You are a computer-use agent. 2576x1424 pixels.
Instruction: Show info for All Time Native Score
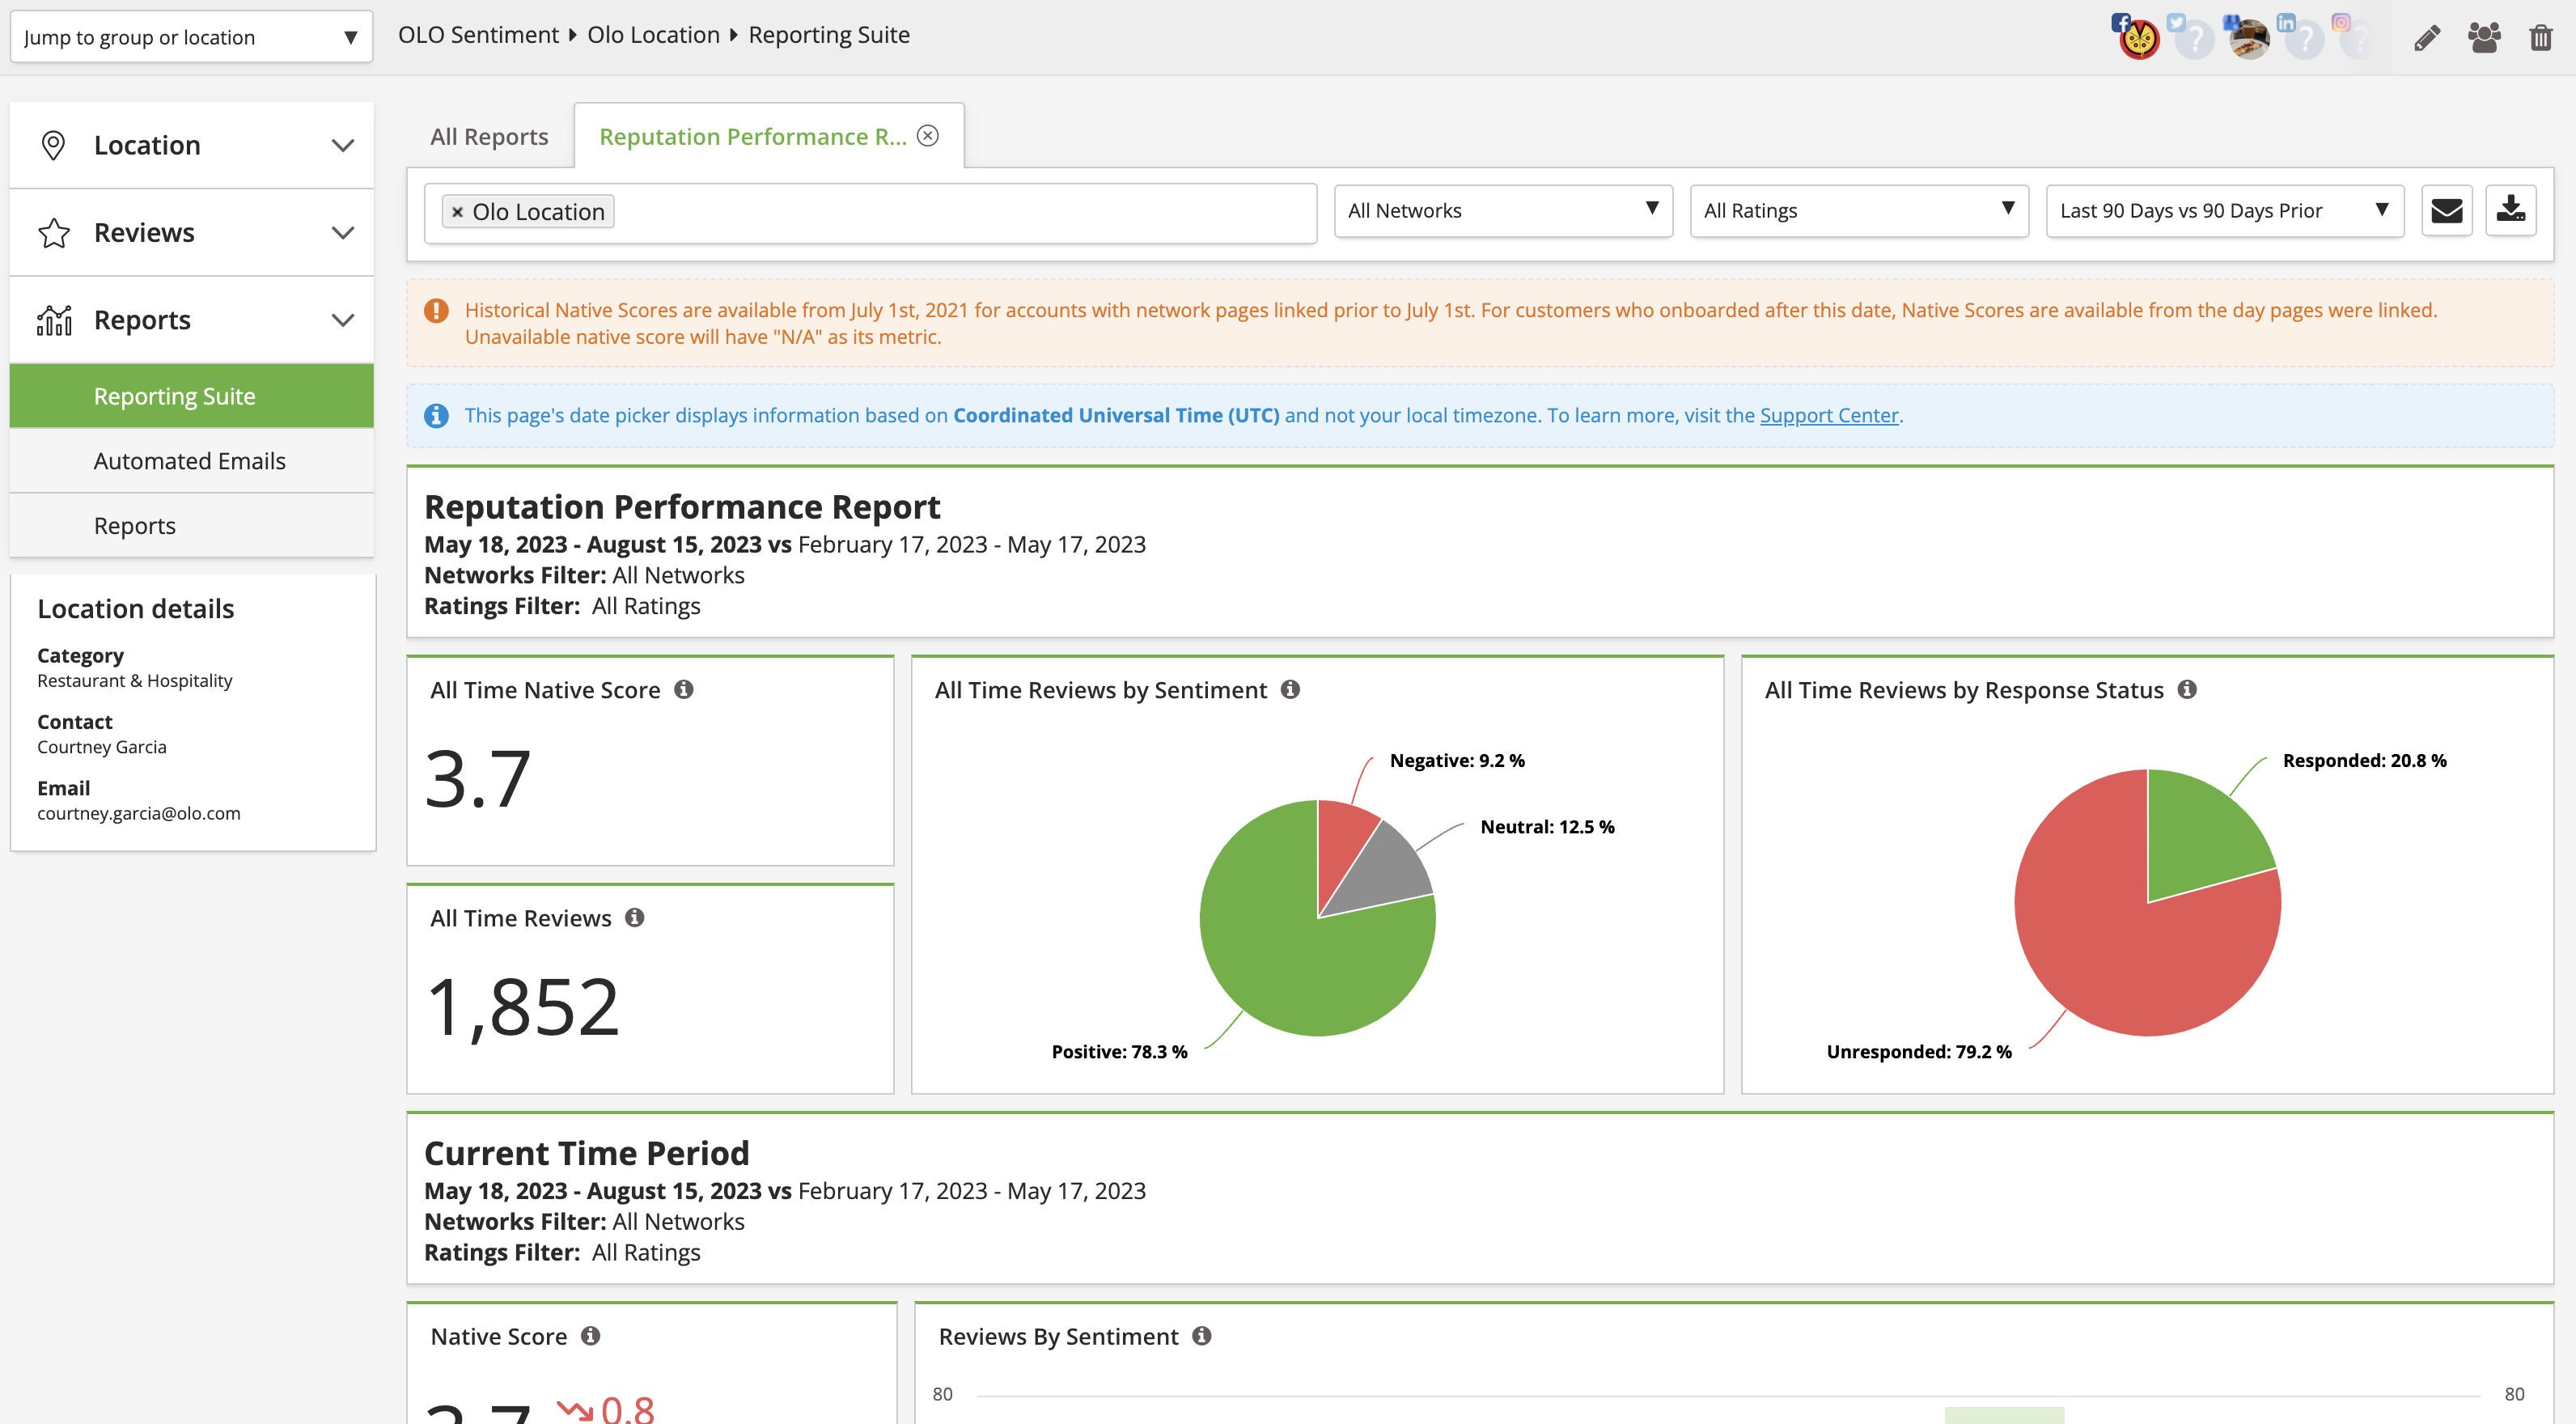684,690
